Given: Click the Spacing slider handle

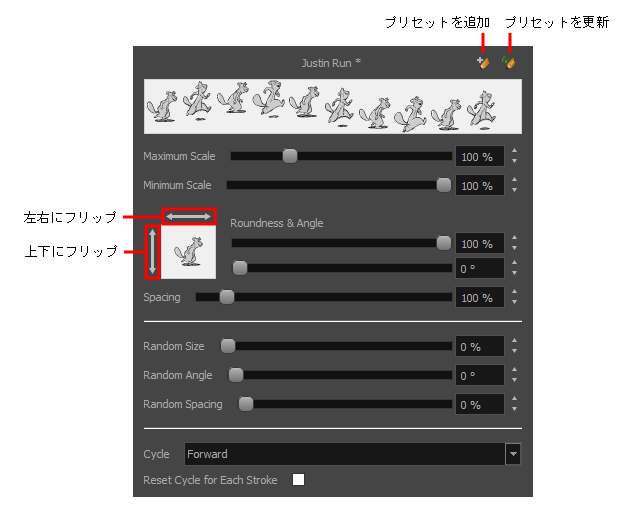Looking at the screenshot, I should coord(227,297).
